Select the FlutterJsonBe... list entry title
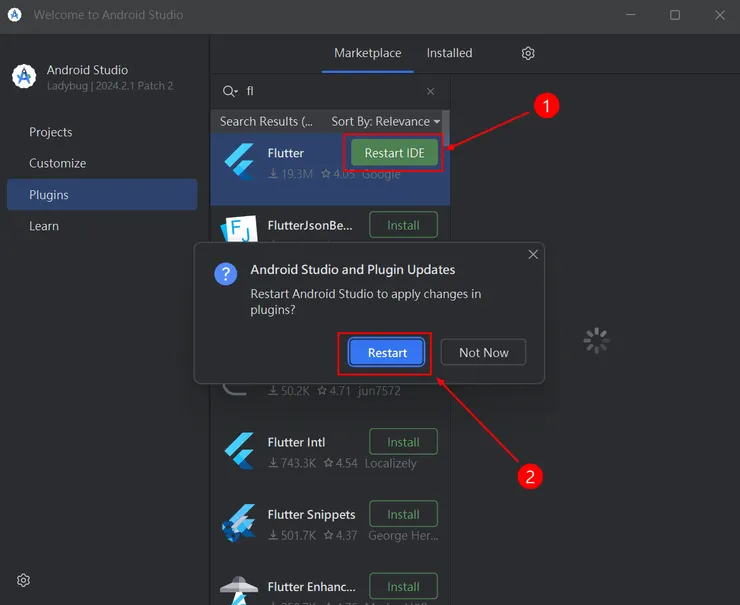Viewport: 740px width, 605px height. (x=310, y=225)
